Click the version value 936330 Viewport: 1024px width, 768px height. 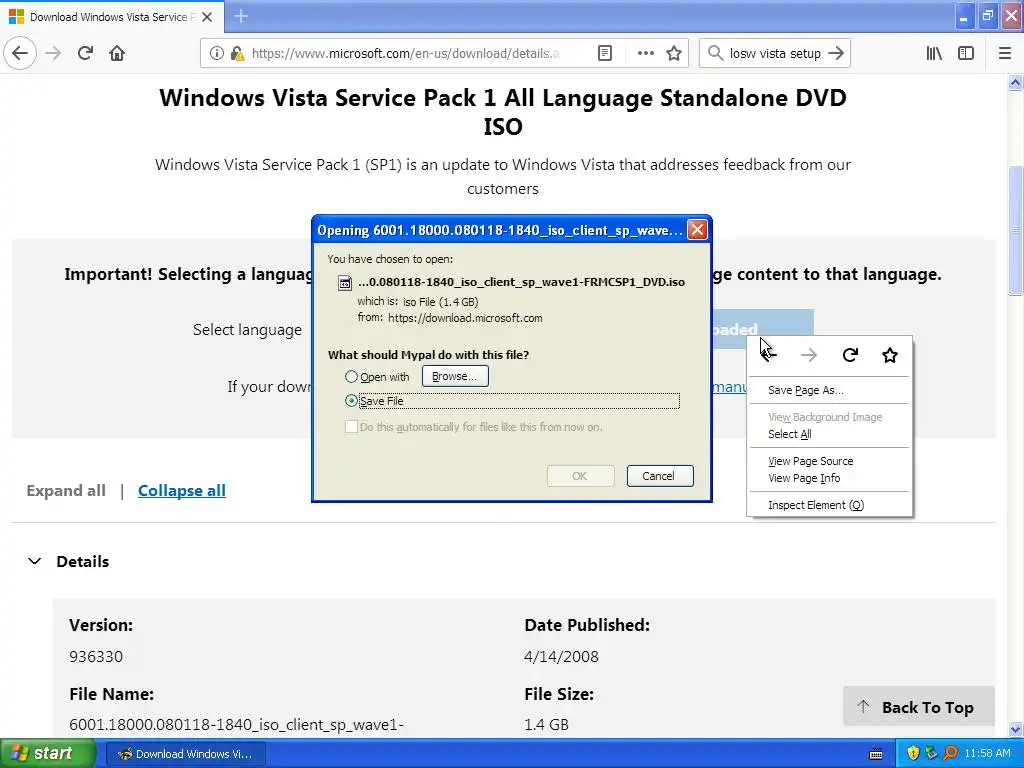[96, 656]
